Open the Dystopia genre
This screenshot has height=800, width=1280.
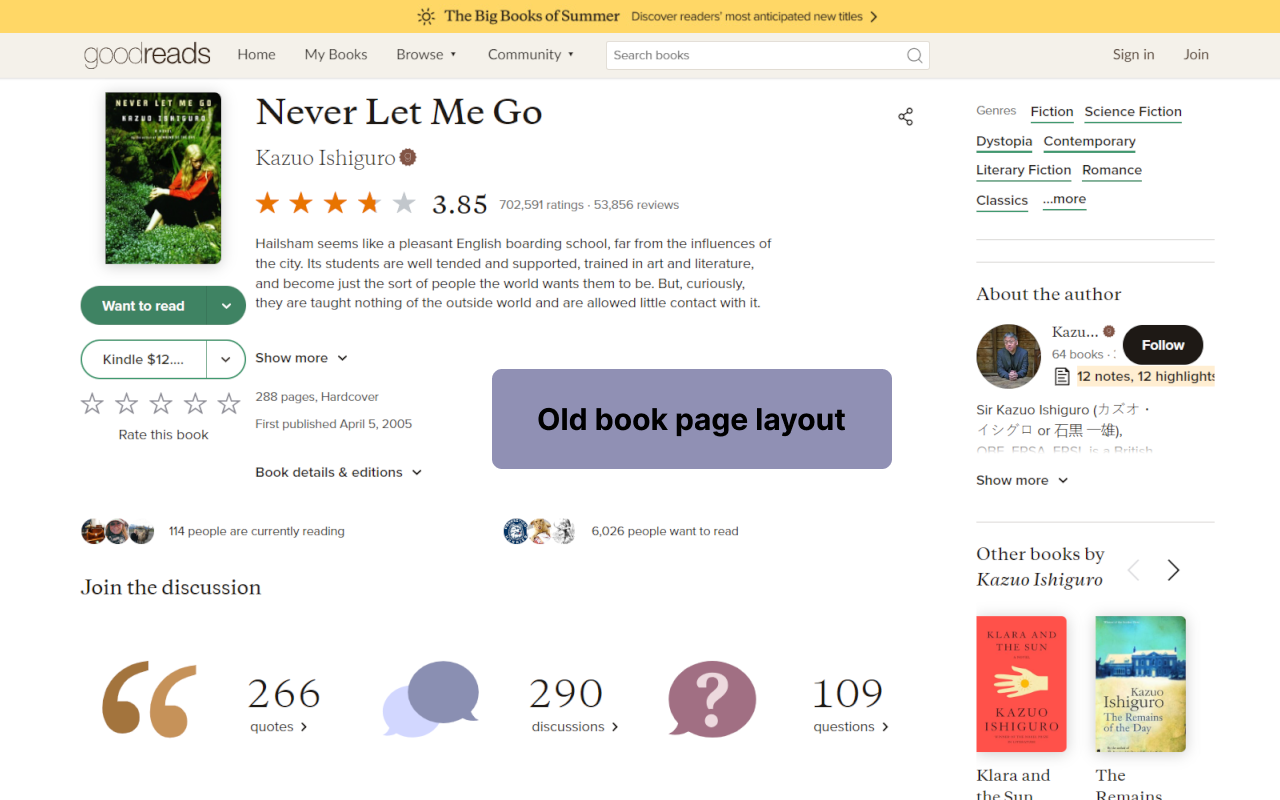1004,142
